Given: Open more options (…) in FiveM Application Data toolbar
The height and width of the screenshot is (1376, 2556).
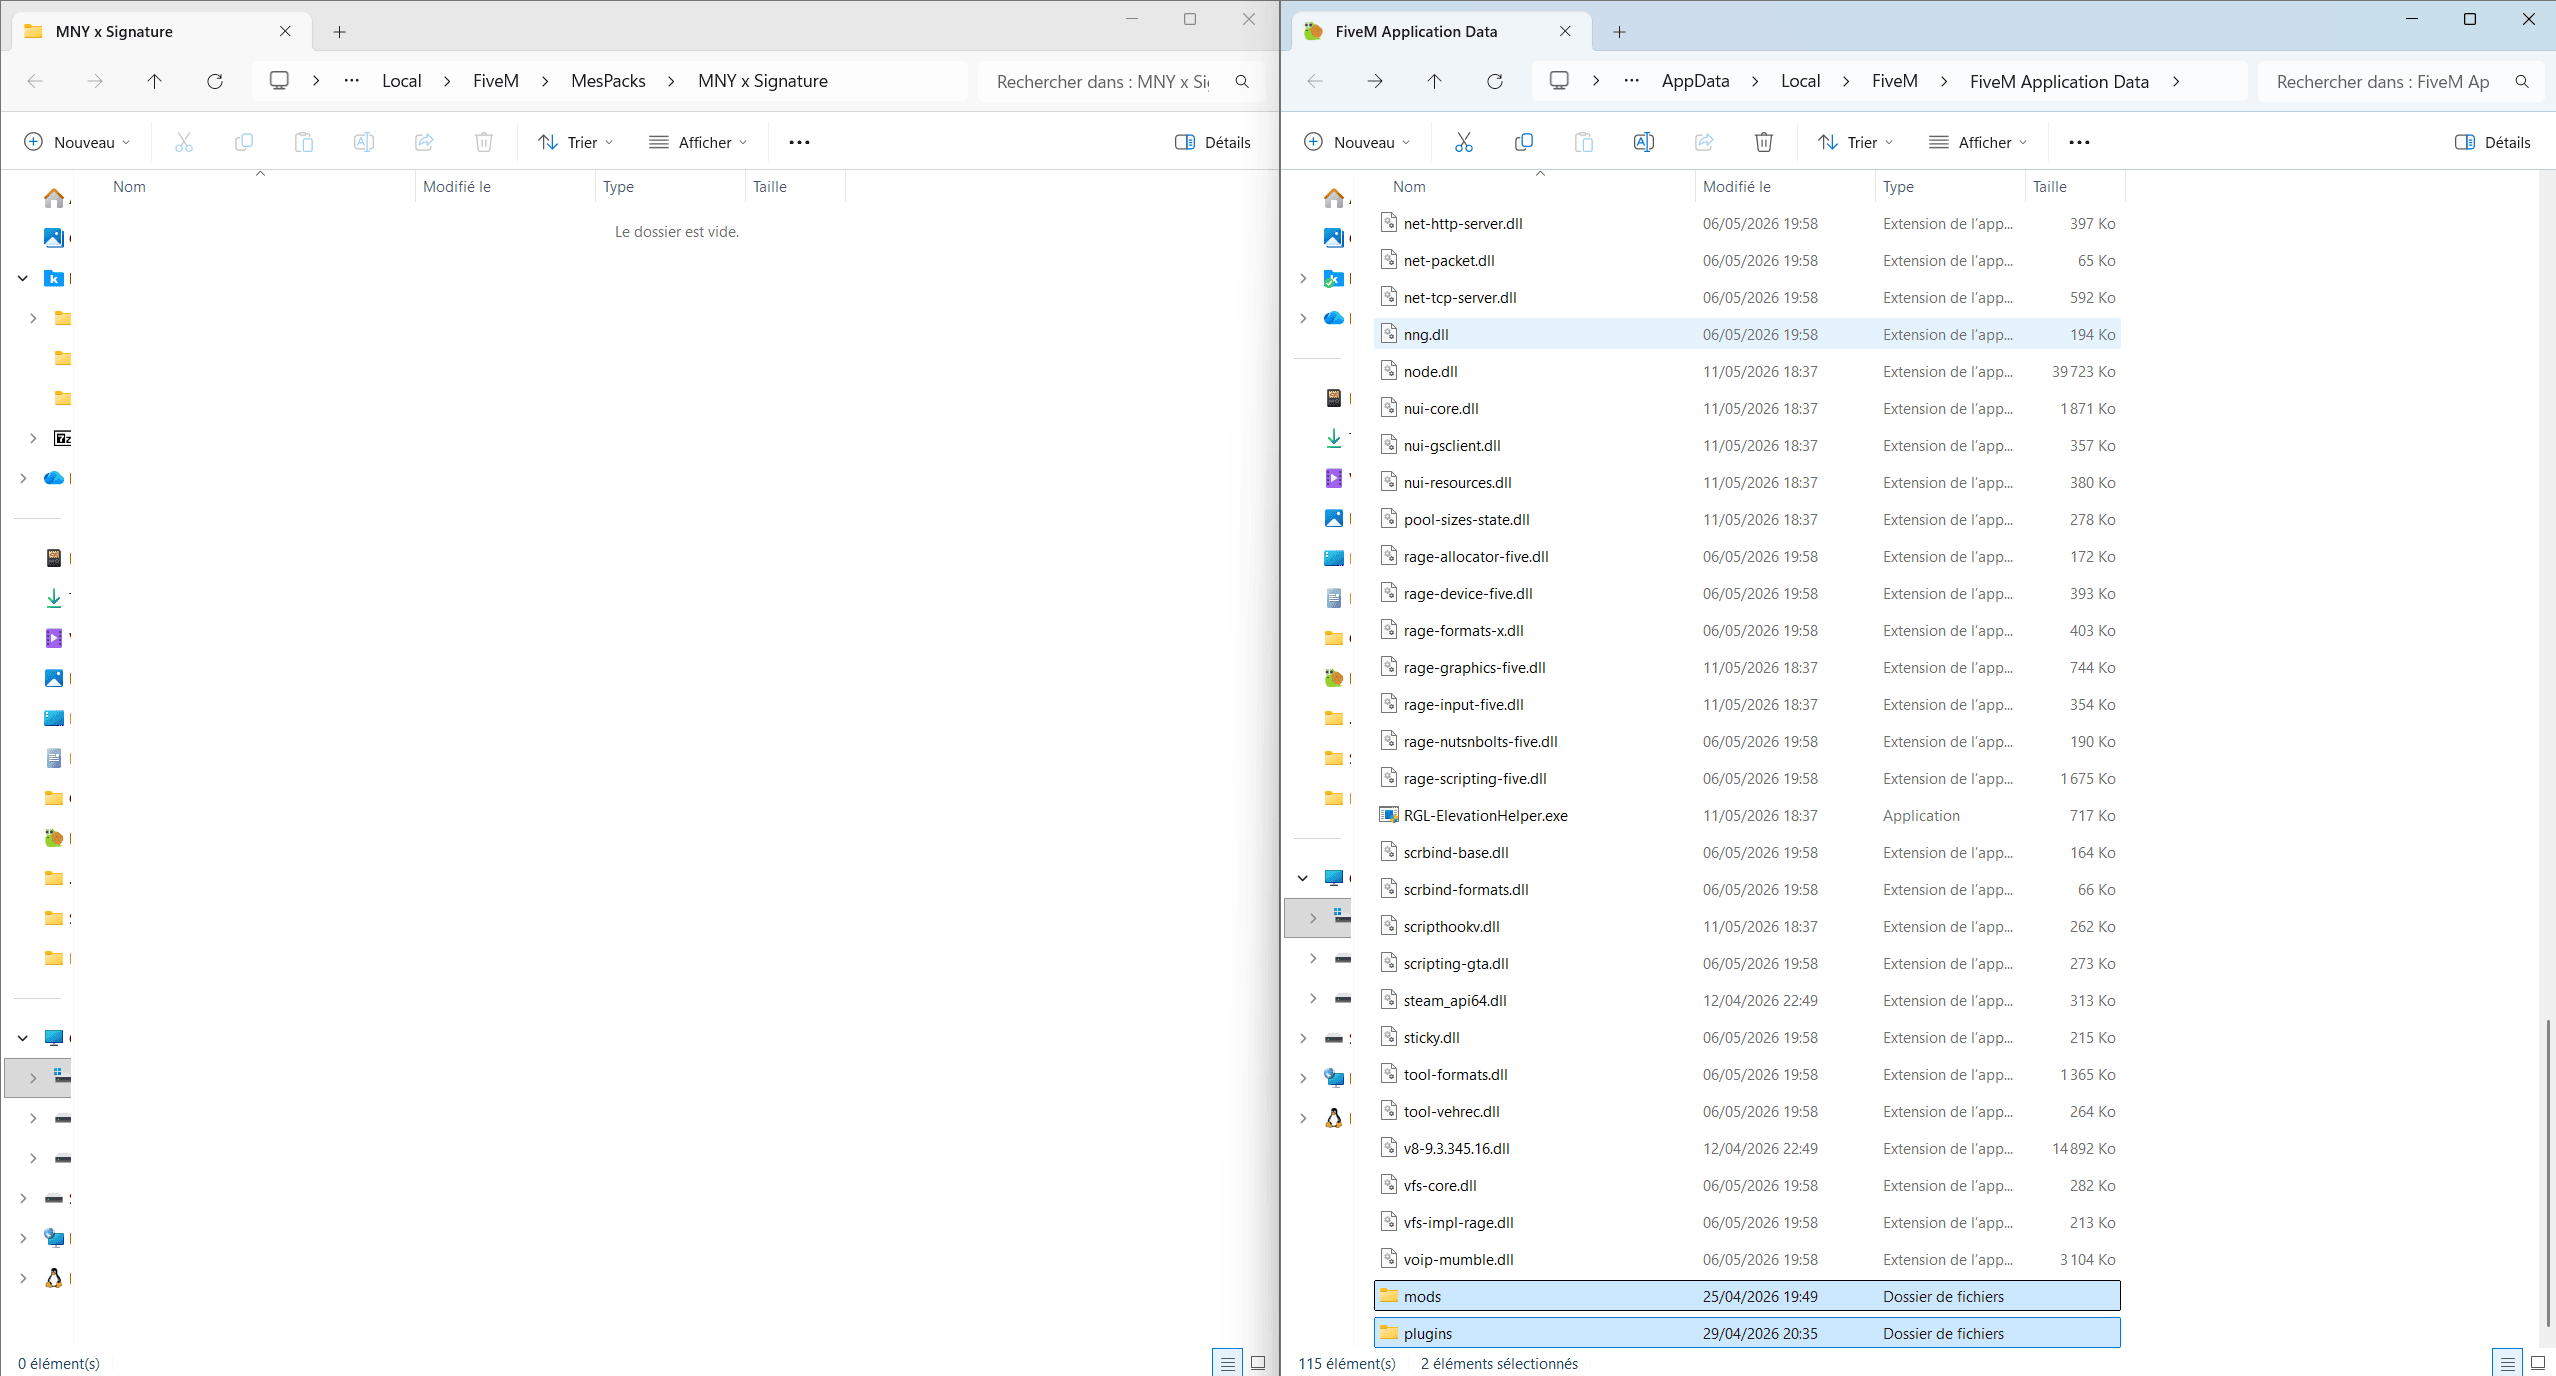Looking at the screenshot, I should coord(2079,142).
